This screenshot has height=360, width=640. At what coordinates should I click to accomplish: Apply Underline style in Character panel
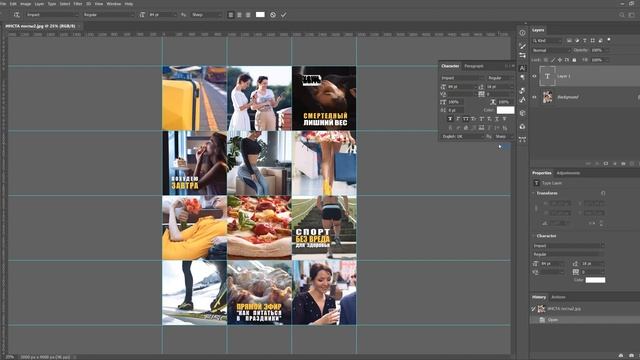click(x=497, y=119)
